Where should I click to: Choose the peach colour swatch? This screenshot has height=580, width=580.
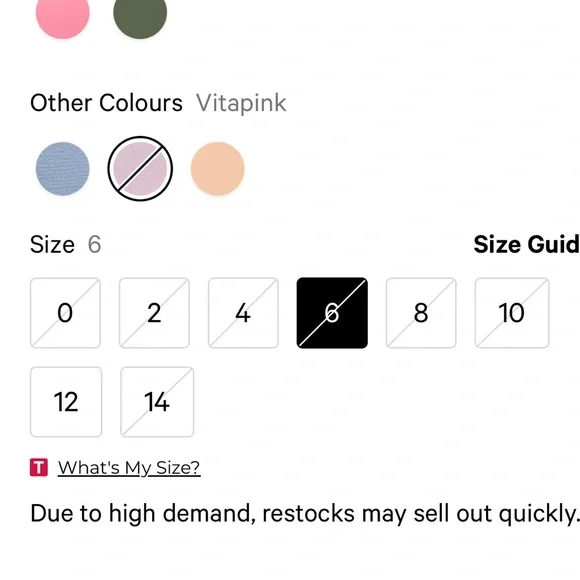(x=218, y=169)
